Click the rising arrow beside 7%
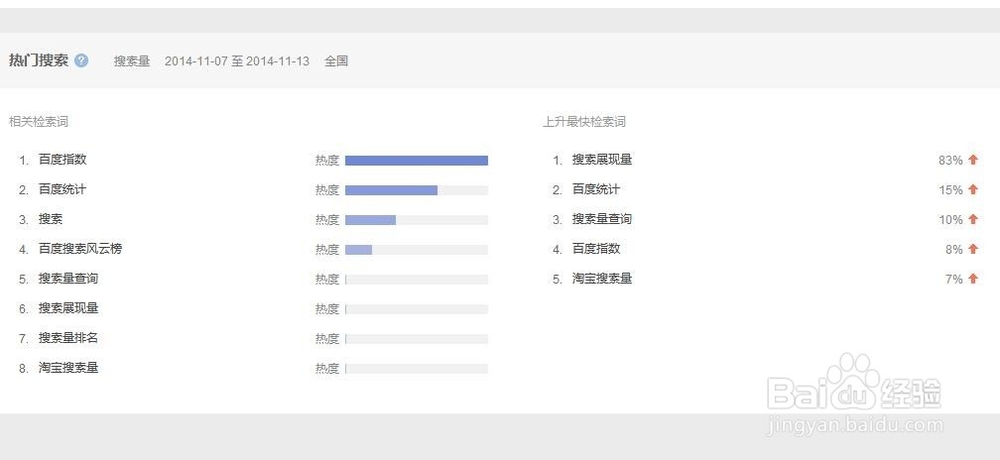 click(972, 279)
